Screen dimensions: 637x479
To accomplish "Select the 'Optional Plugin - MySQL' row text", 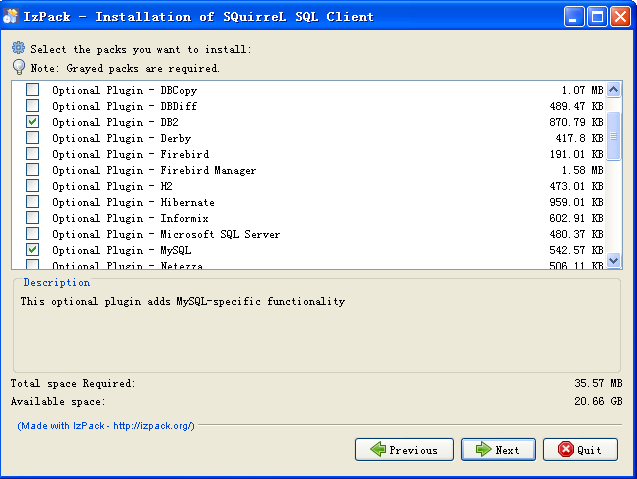I will tap(121, 250).
